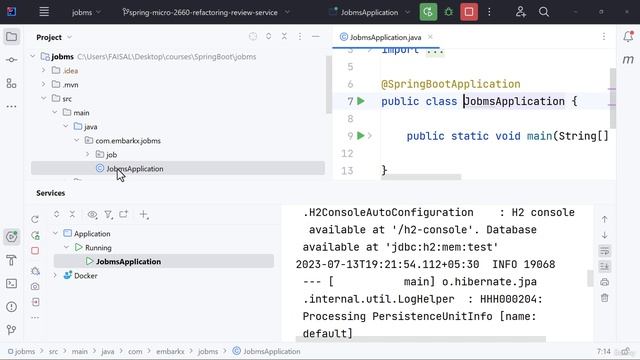Collapse the jobms root folder
Screen dimensions: 640x360
click(33, 56)
